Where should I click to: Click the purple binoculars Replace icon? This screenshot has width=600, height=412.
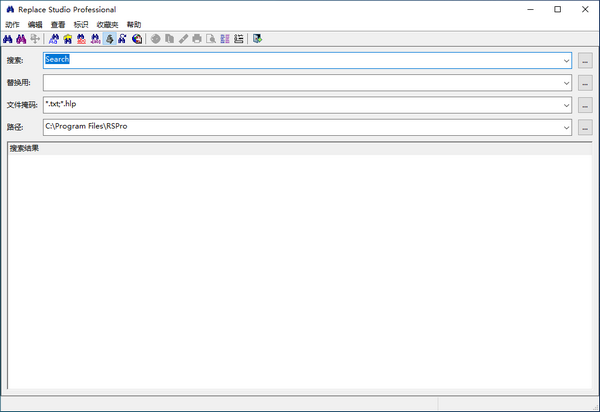coord(21,39)
